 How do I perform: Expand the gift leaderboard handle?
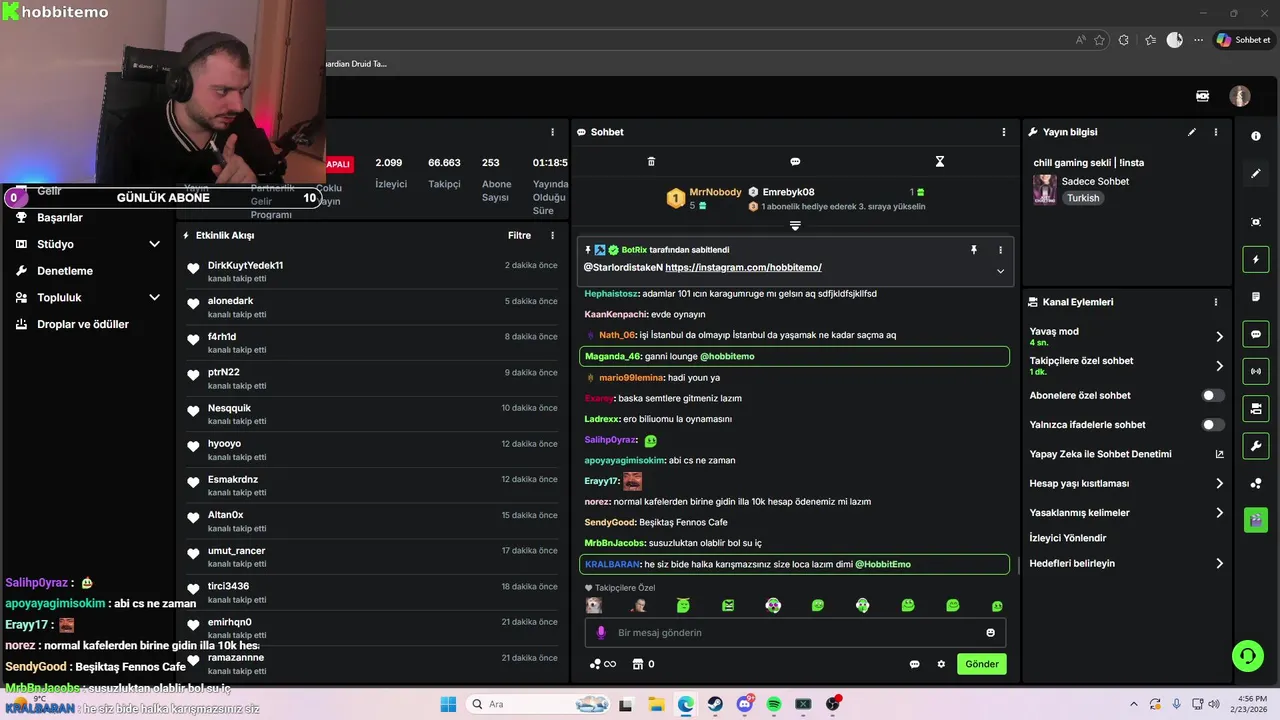(795, 226)
